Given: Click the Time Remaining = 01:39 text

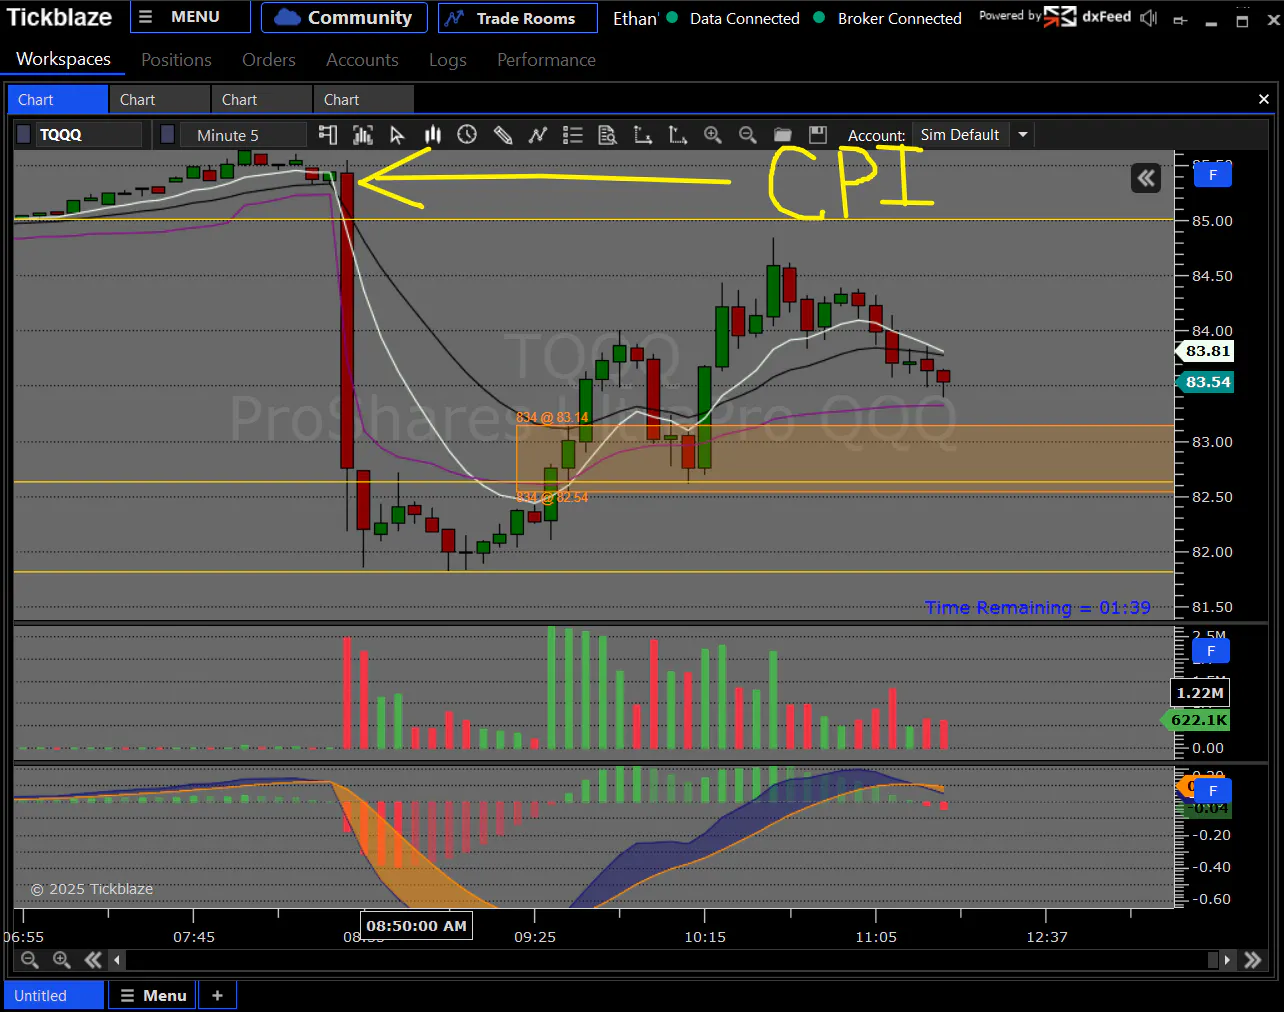Looking at the screenshot, I should (x=1037, y=607).
